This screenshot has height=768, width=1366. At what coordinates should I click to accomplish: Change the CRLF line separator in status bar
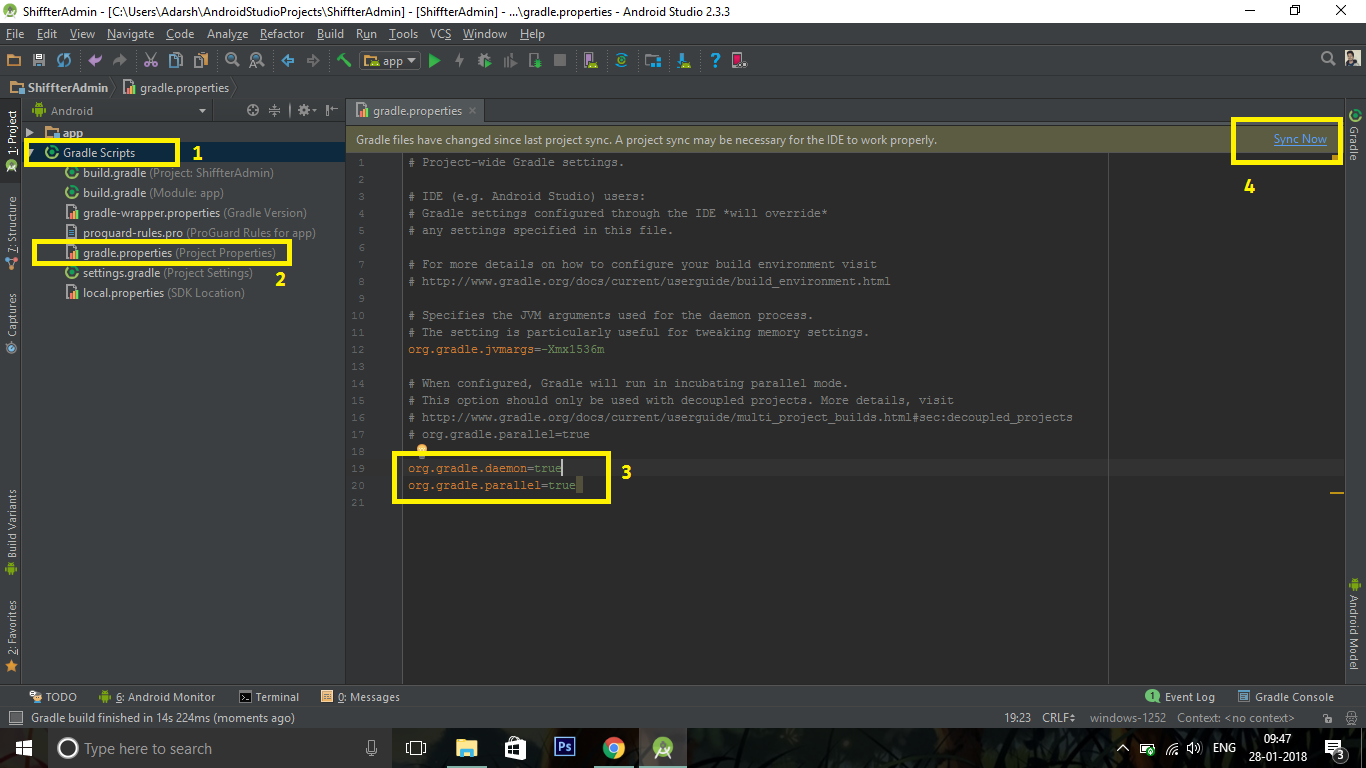(x=1058, y=718)
